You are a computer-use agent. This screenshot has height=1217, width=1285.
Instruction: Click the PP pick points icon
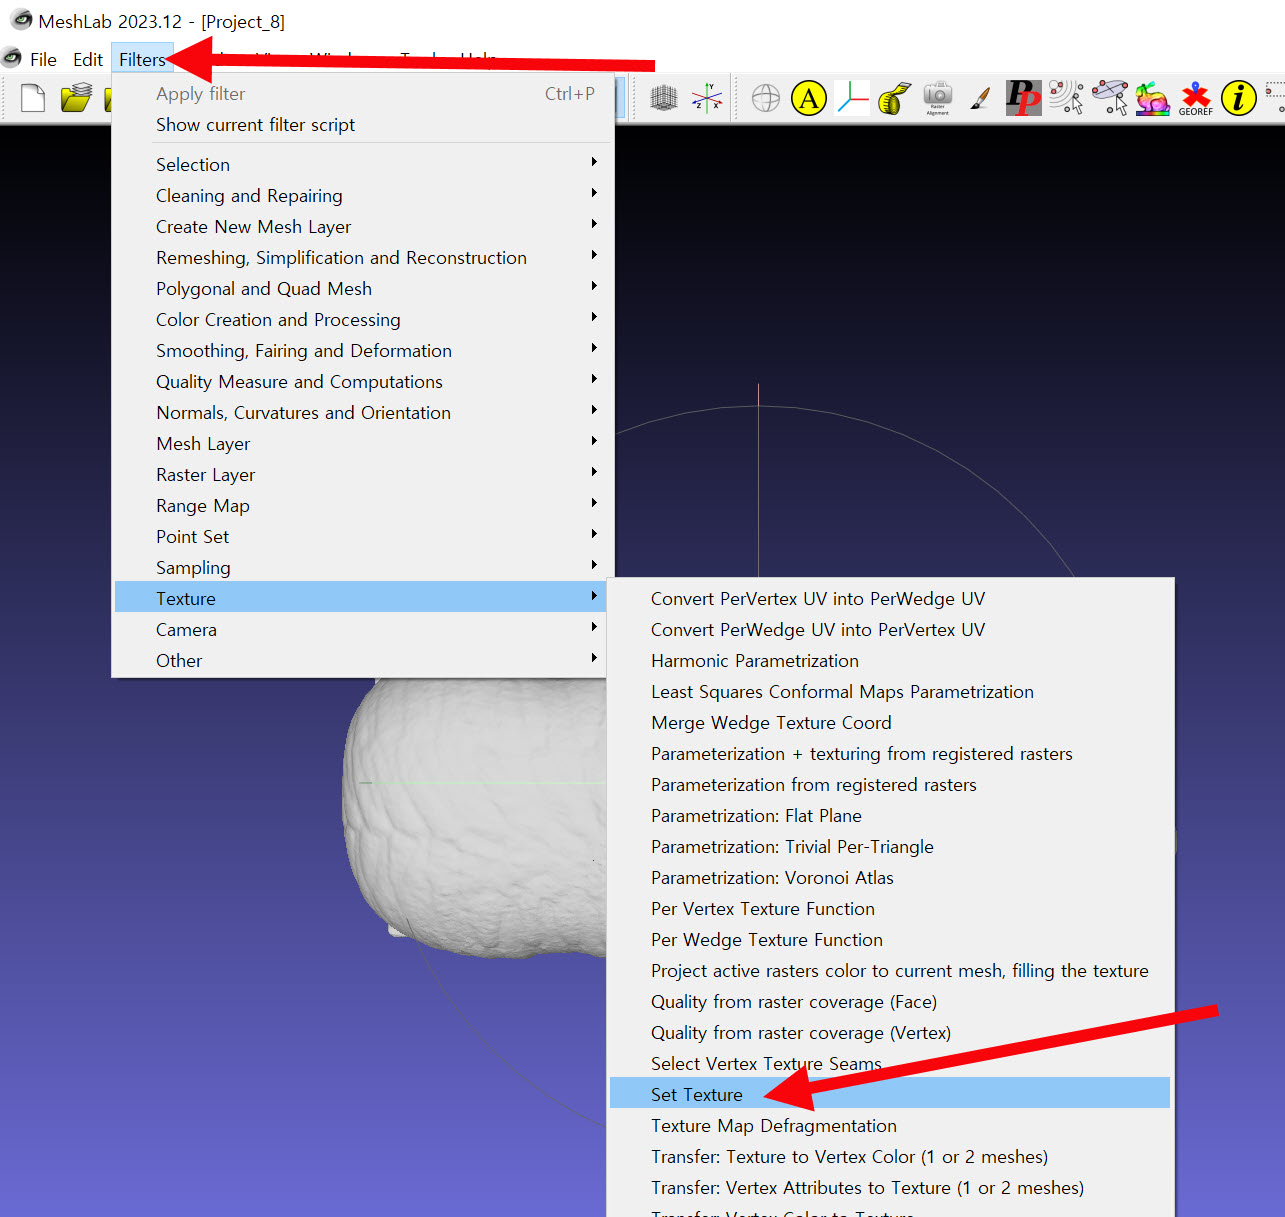point(1023,98)
